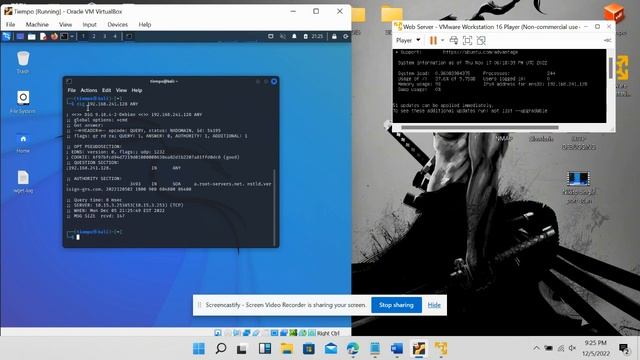Show hidden tray icons chevron

(x=536, y=348)
